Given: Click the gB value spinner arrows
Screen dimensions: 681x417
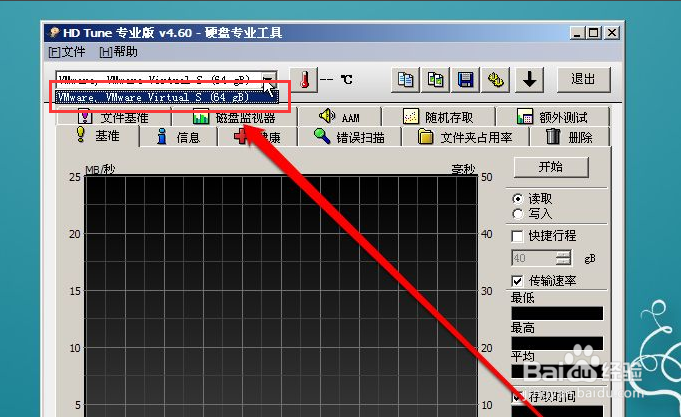Looking at the screenshot, I should [564, 258].
